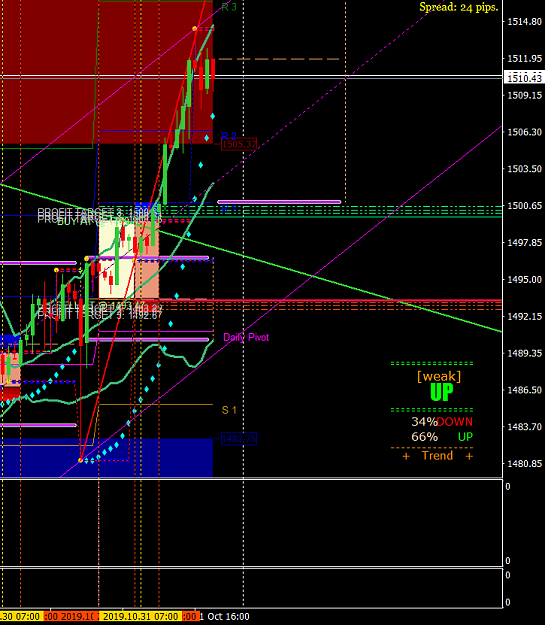
Task: Select the S 1 support label
Action: 229,410
